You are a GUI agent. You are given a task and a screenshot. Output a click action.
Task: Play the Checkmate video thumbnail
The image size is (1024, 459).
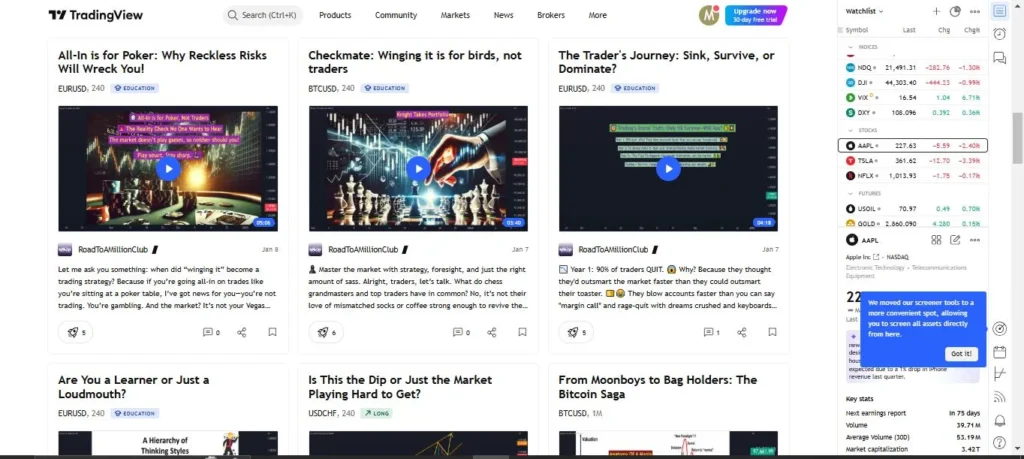coord(419,168)
